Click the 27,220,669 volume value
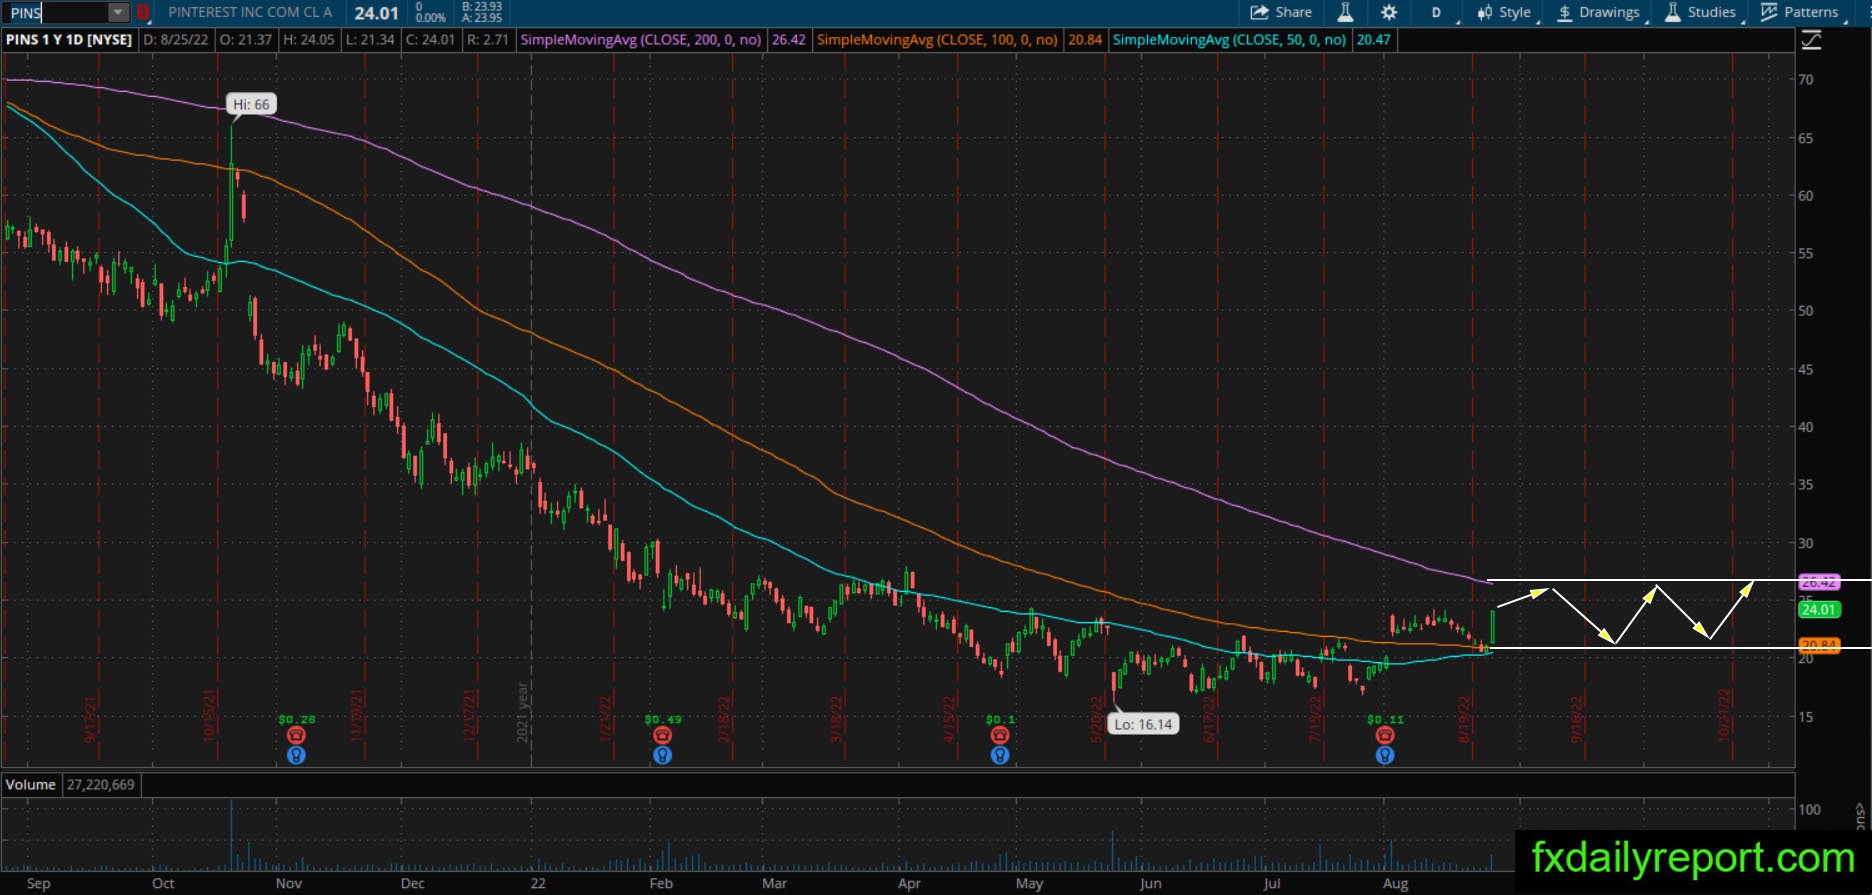 coord(101,785)
